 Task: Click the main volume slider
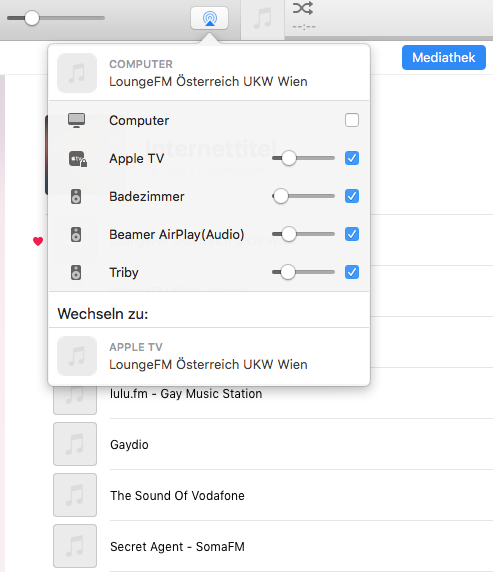pyautogui.click(x=56, y=18)
